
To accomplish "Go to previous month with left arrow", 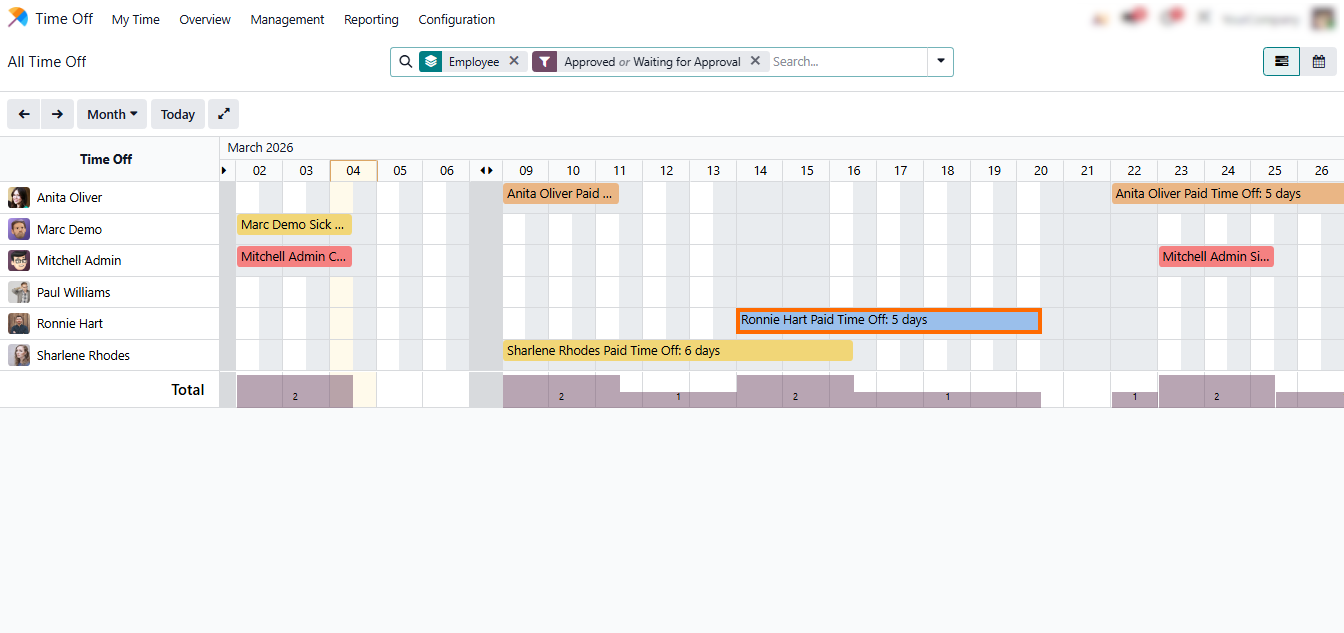I will [24, 114].
